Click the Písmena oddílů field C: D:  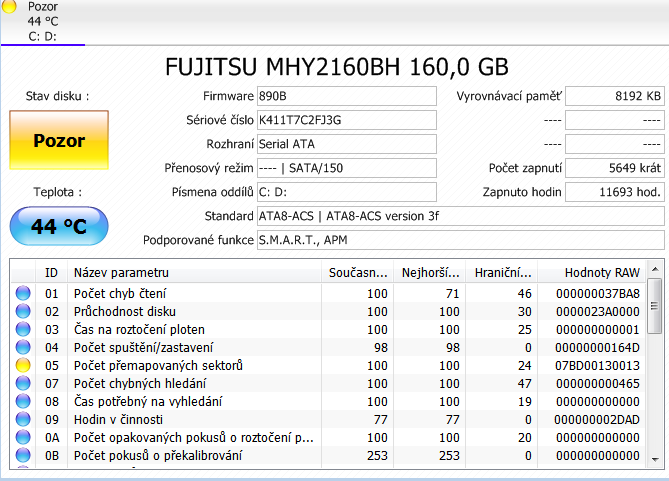tap(346, 192)
